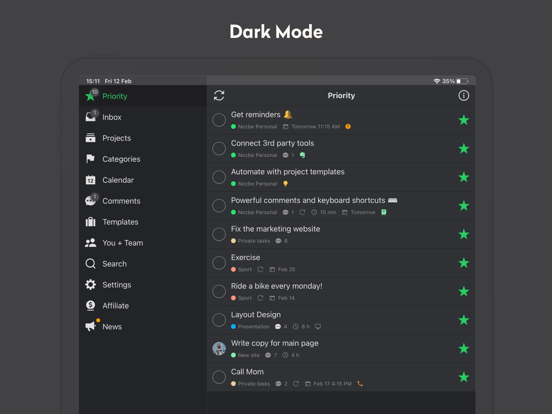Screen dimensions: 552x414
Task: Click phone icon on 'Call Mom' task
Action: pos(360,384)
